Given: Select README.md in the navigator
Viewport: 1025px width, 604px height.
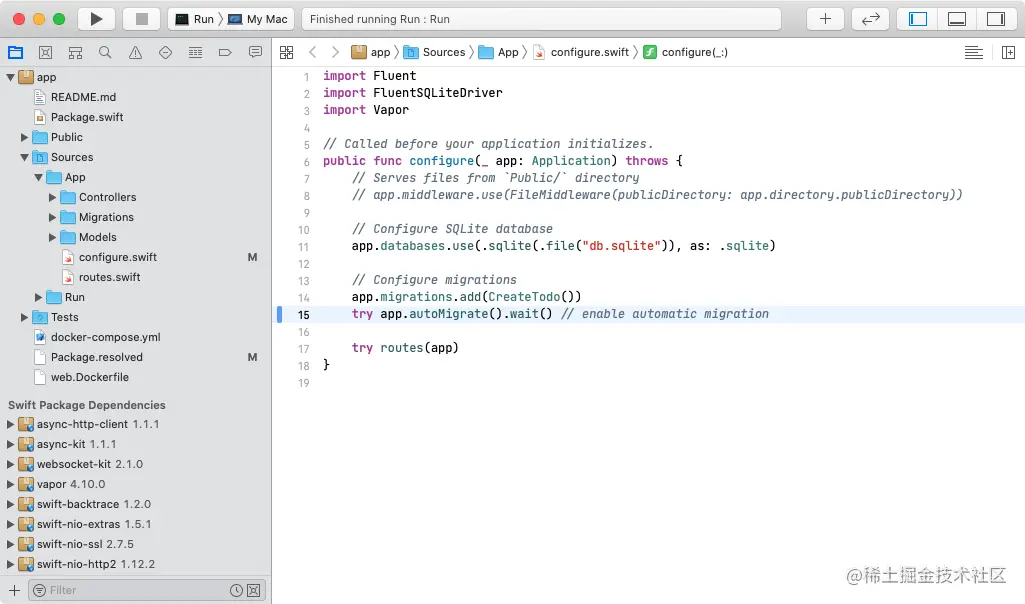Looking at the screenshot, I should tap(83, 97).
